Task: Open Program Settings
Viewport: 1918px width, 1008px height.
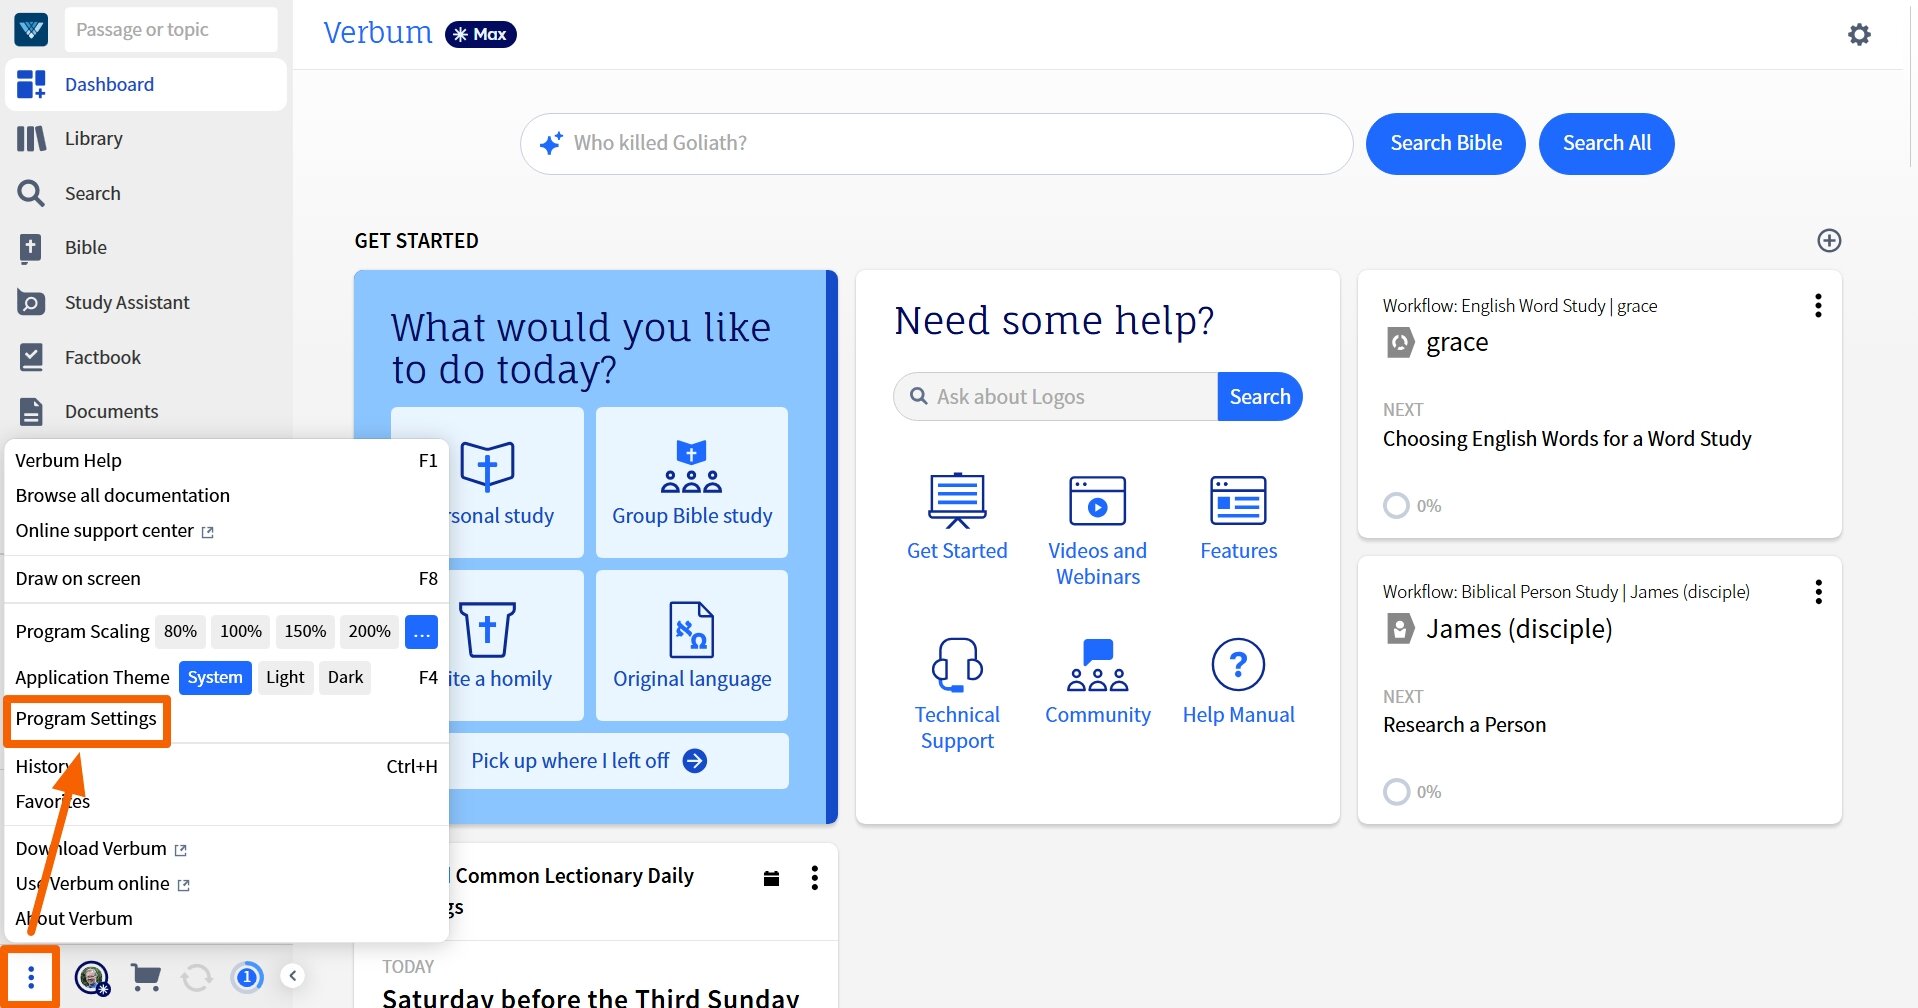Action: [x=86, y=719]
